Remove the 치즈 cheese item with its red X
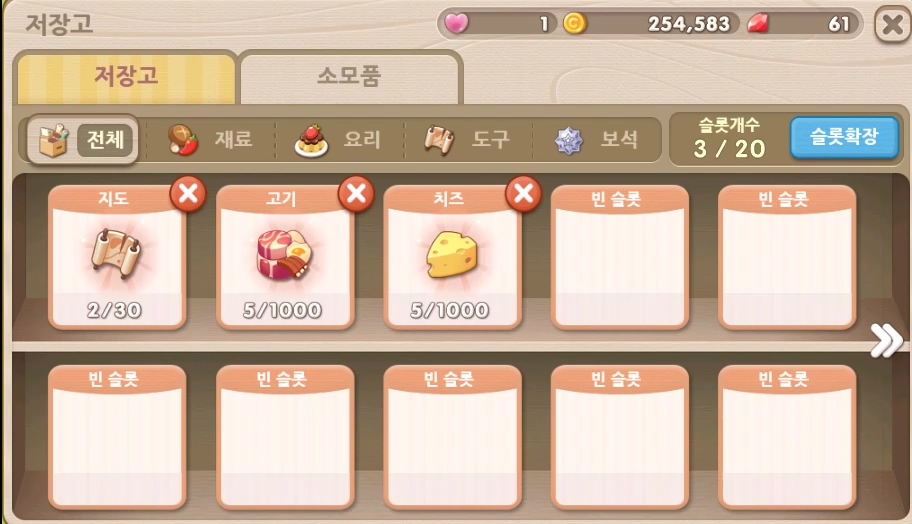The image size is (912, 524). click(x=523, y=194)
